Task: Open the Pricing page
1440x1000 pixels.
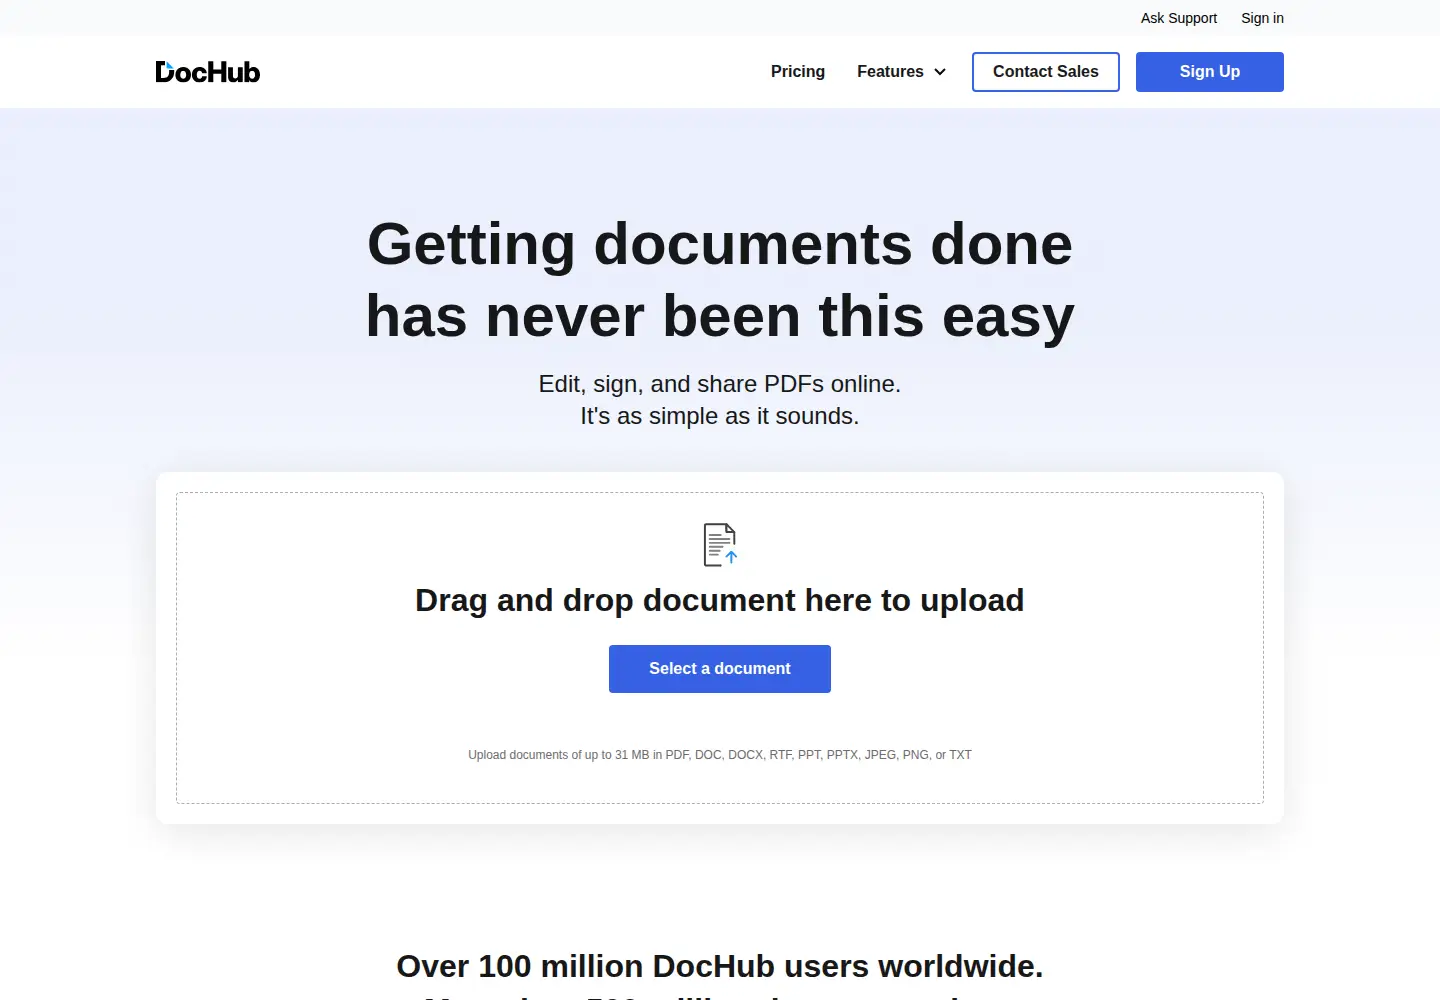Action: pyautogui.click(x=798, y=72)
